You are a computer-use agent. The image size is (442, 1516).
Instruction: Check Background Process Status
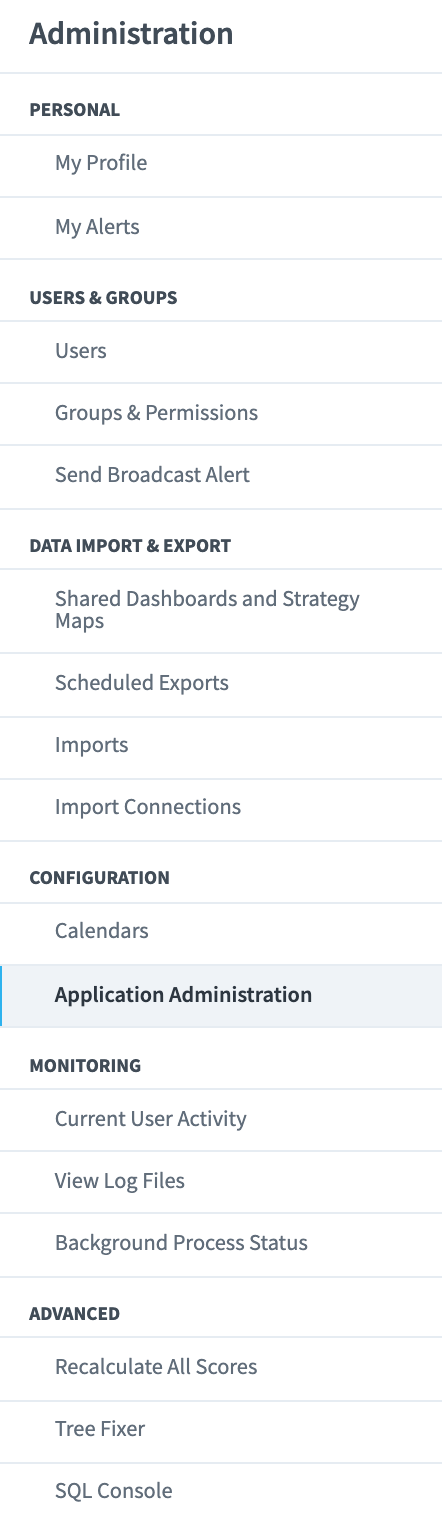(x=221, y=1243)
